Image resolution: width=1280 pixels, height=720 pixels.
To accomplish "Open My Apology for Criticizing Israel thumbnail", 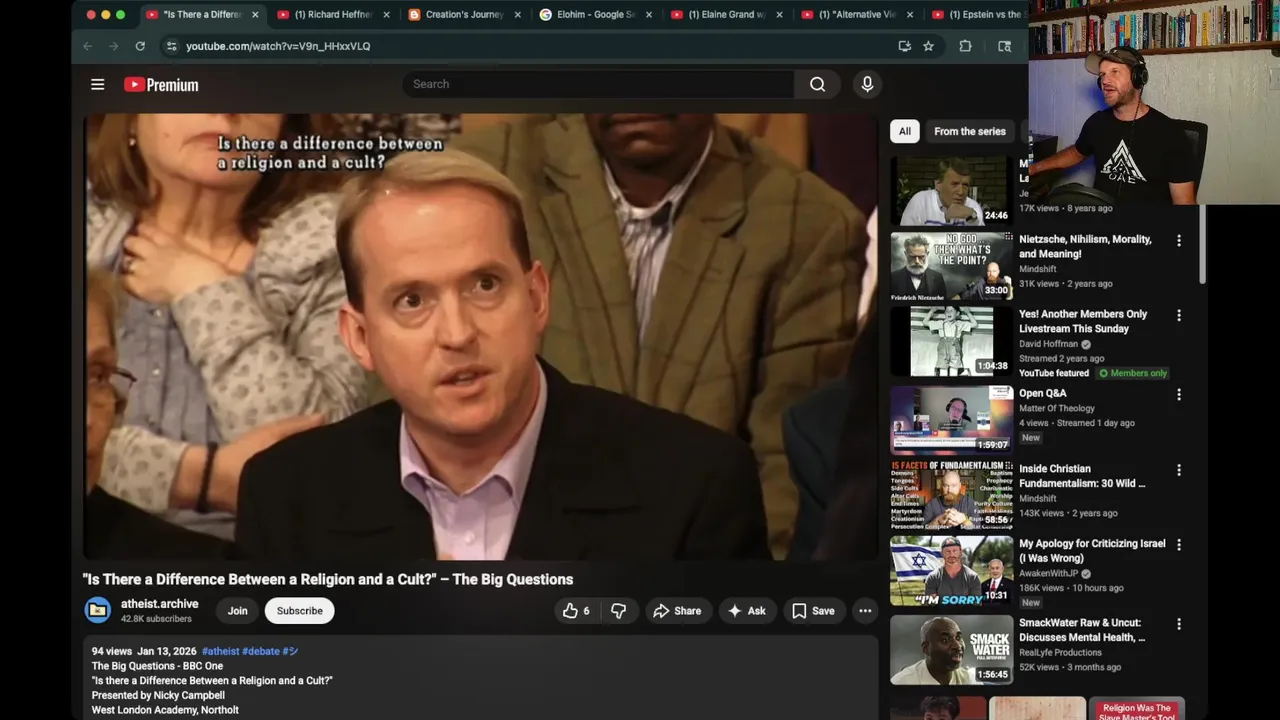I will click(951, 570).
